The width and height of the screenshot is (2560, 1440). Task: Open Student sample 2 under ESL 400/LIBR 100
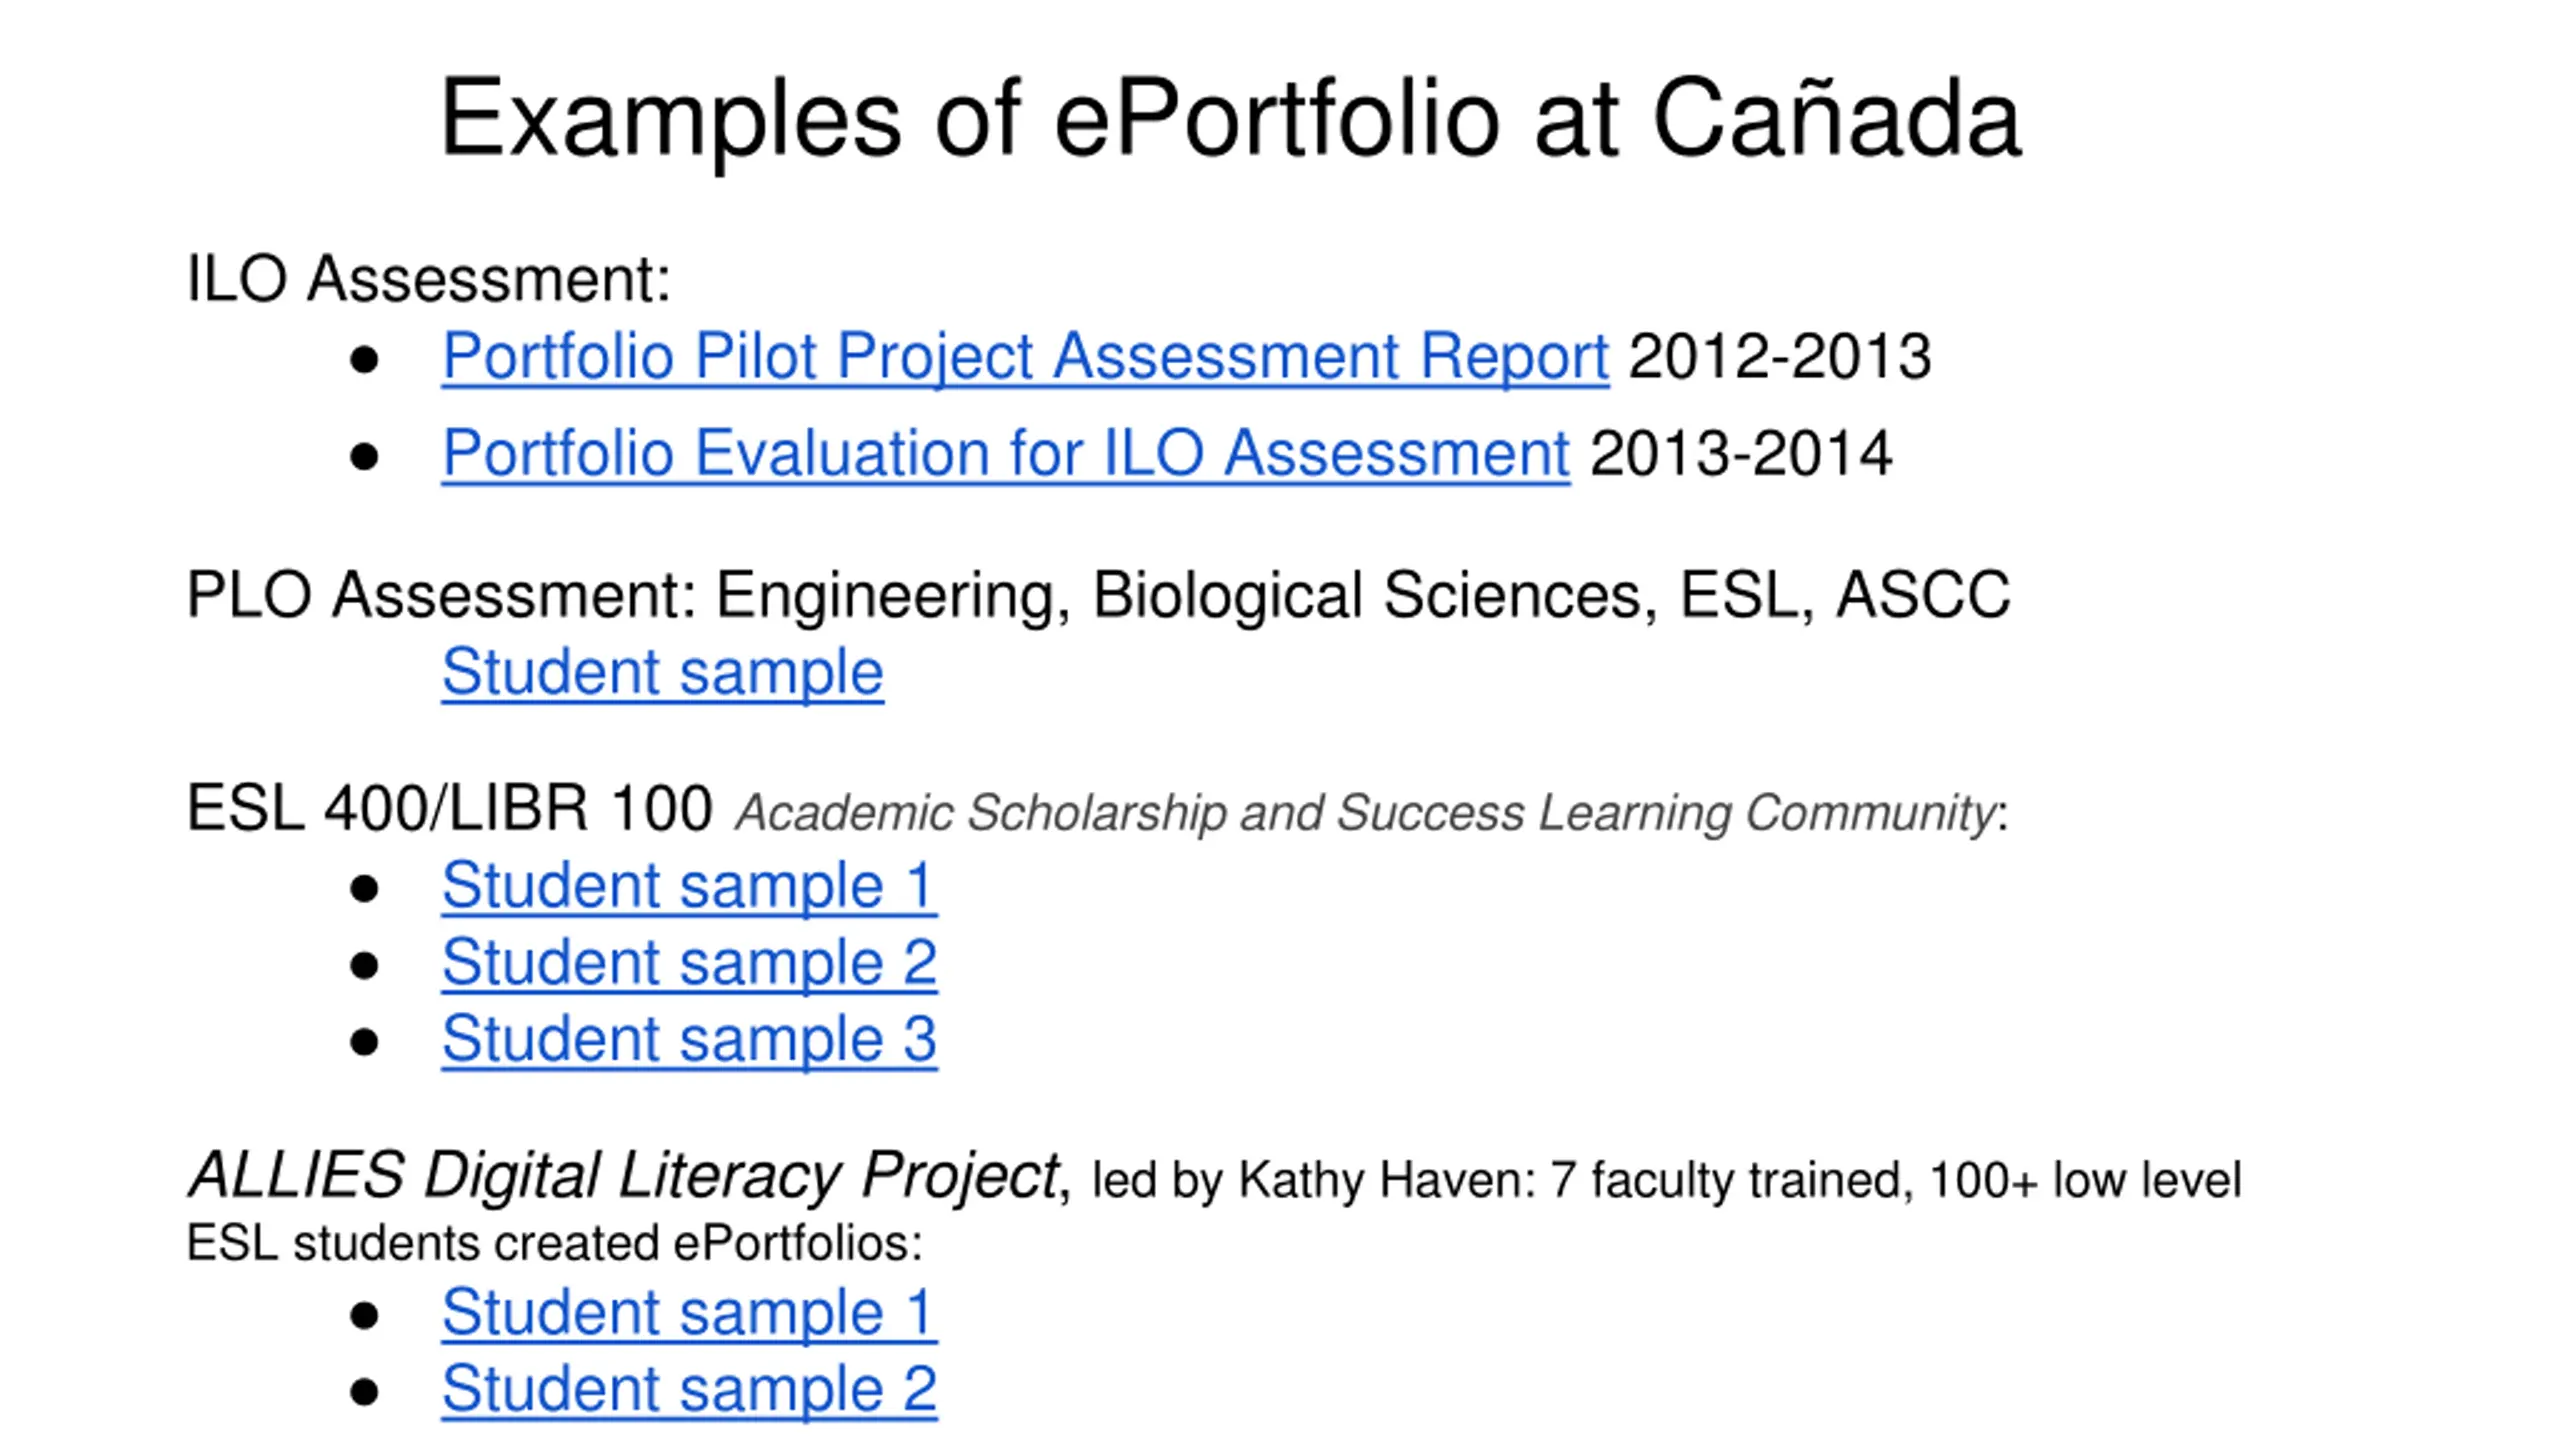[x=688, y=962]
